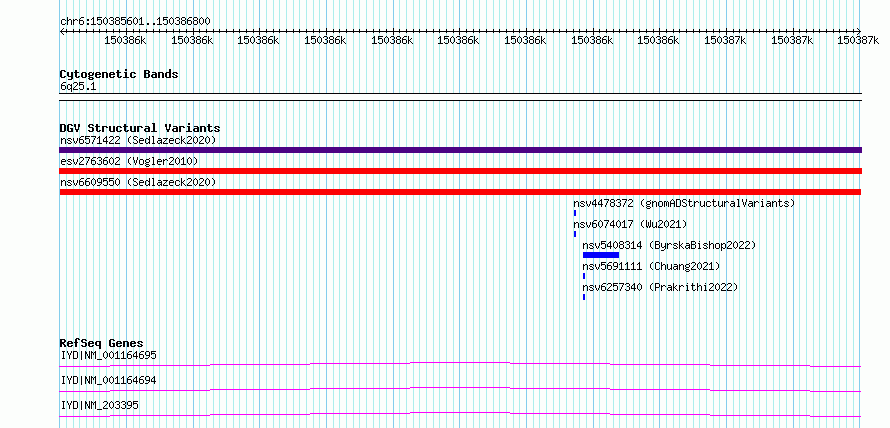
Task: Open nsv6571422 (Sedlazeck2020) label
Action: pos(138,140)
